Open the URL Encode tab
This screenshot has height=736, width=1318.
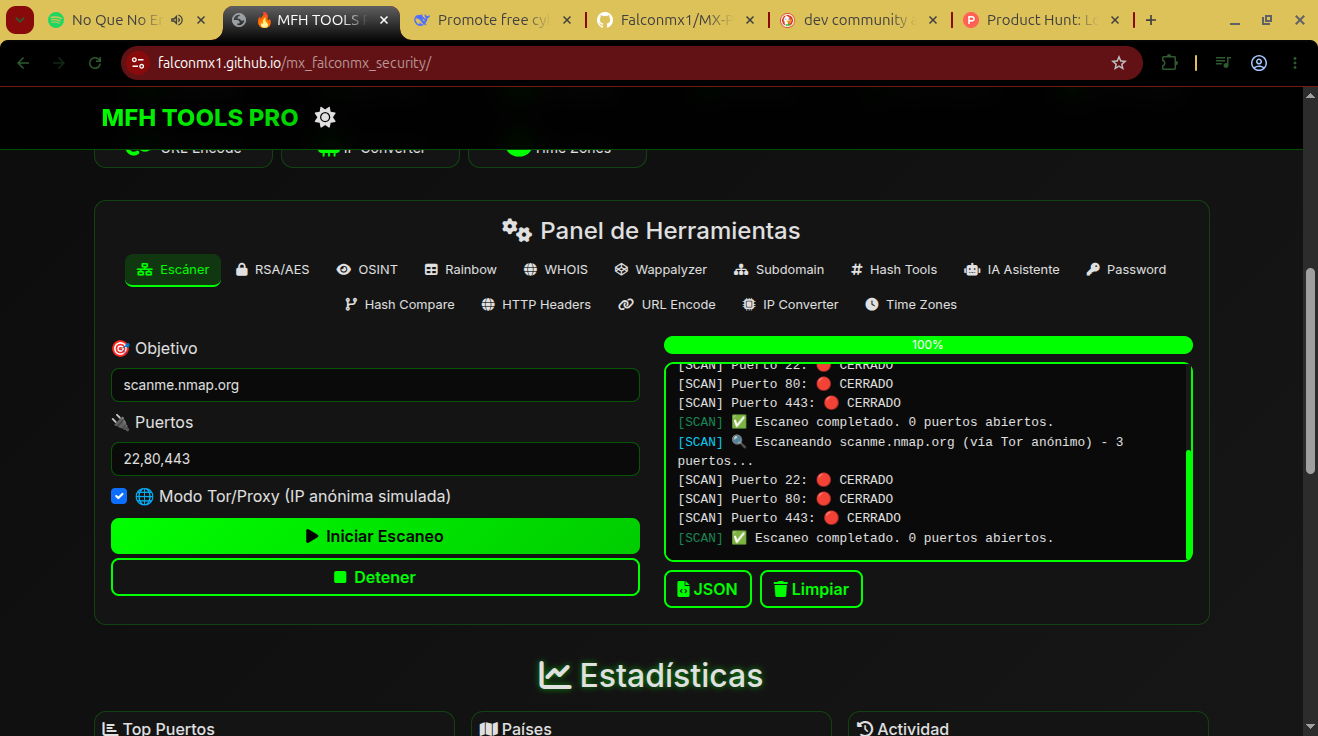tap(667, 305)
